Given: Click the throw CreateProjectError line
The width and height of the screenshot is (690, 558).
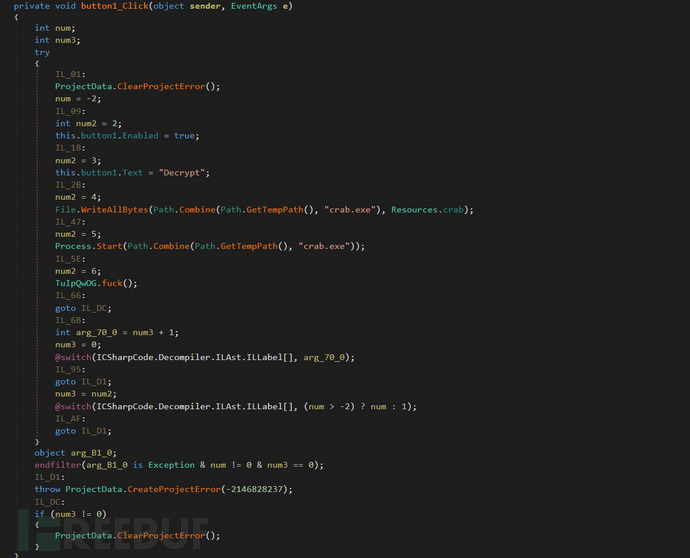Looking at the screenshot, I should (164, 489).
